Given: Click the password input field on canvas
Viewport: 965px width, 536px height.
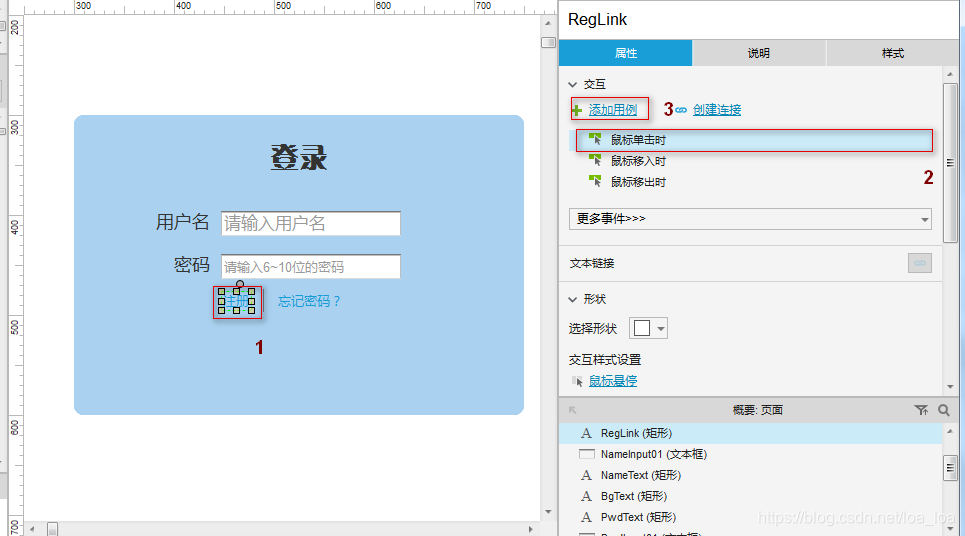Looking at the screenshot, I should point(311,266).
